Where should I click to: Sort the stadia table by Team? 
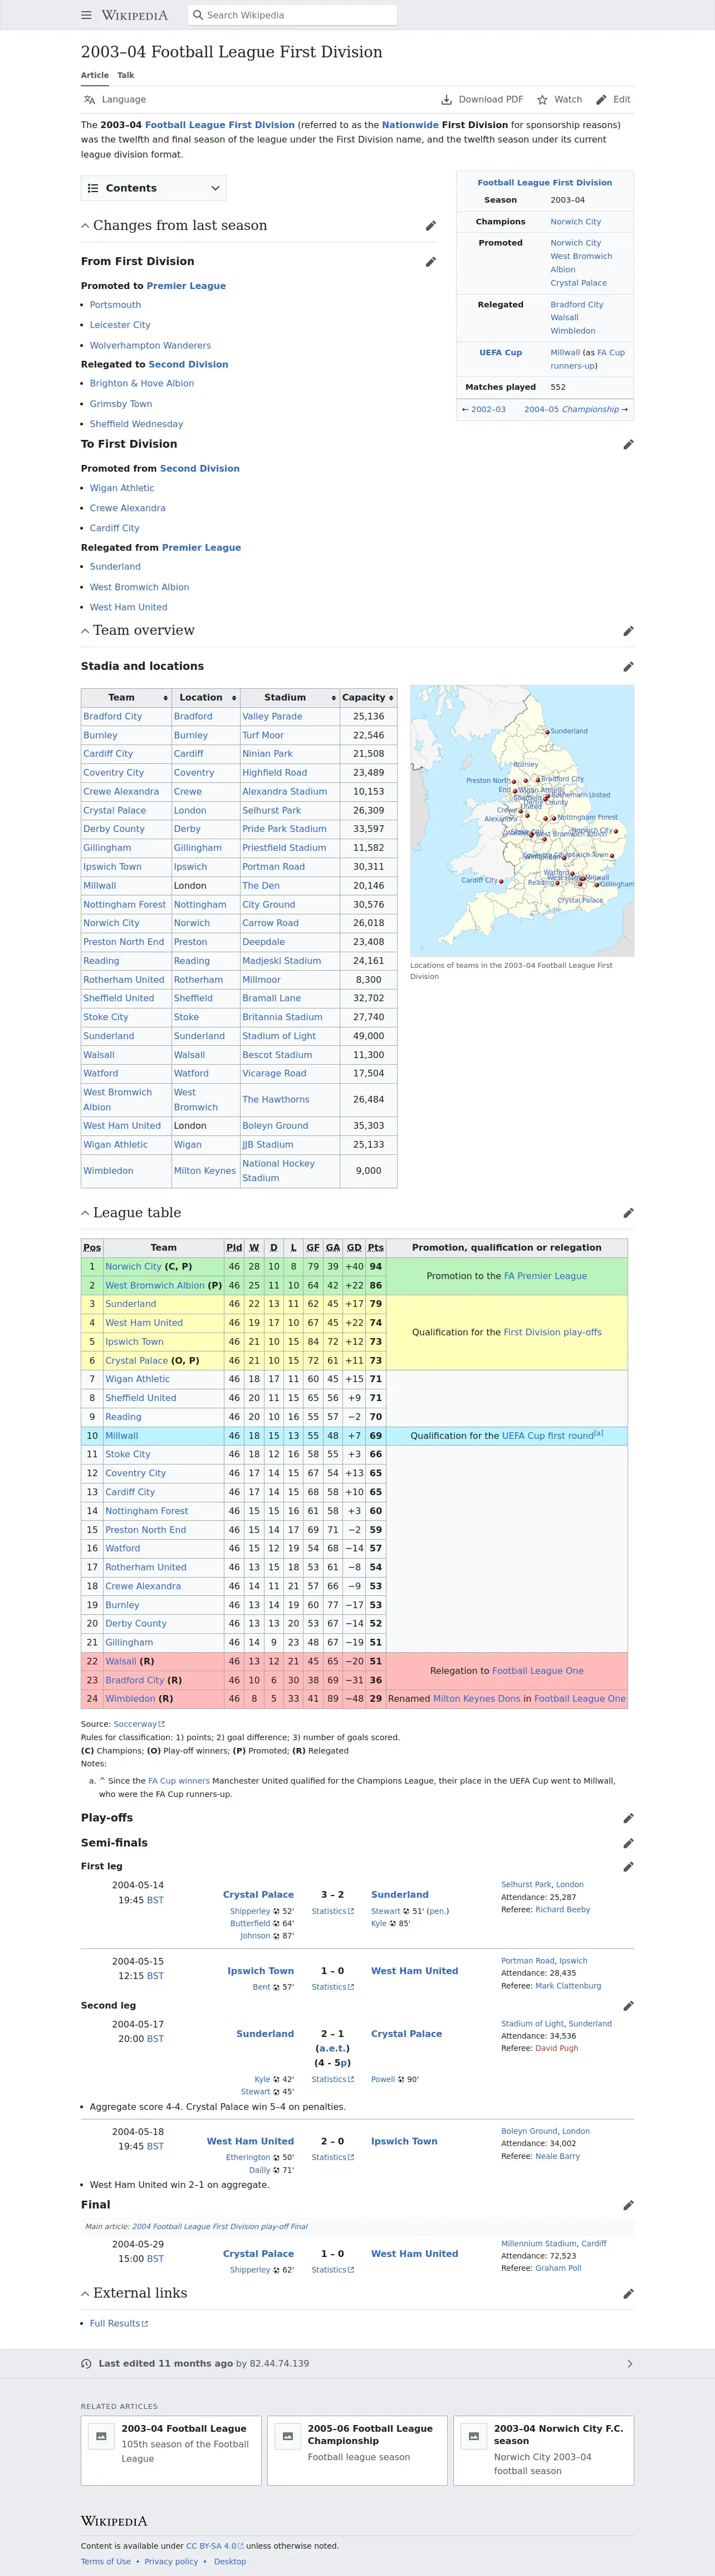pos(126,698)
